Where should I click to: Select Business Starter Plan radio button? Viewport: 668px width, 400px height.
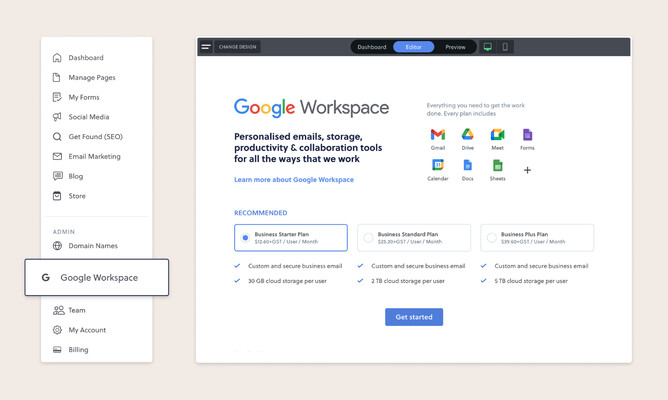point(245,238)
